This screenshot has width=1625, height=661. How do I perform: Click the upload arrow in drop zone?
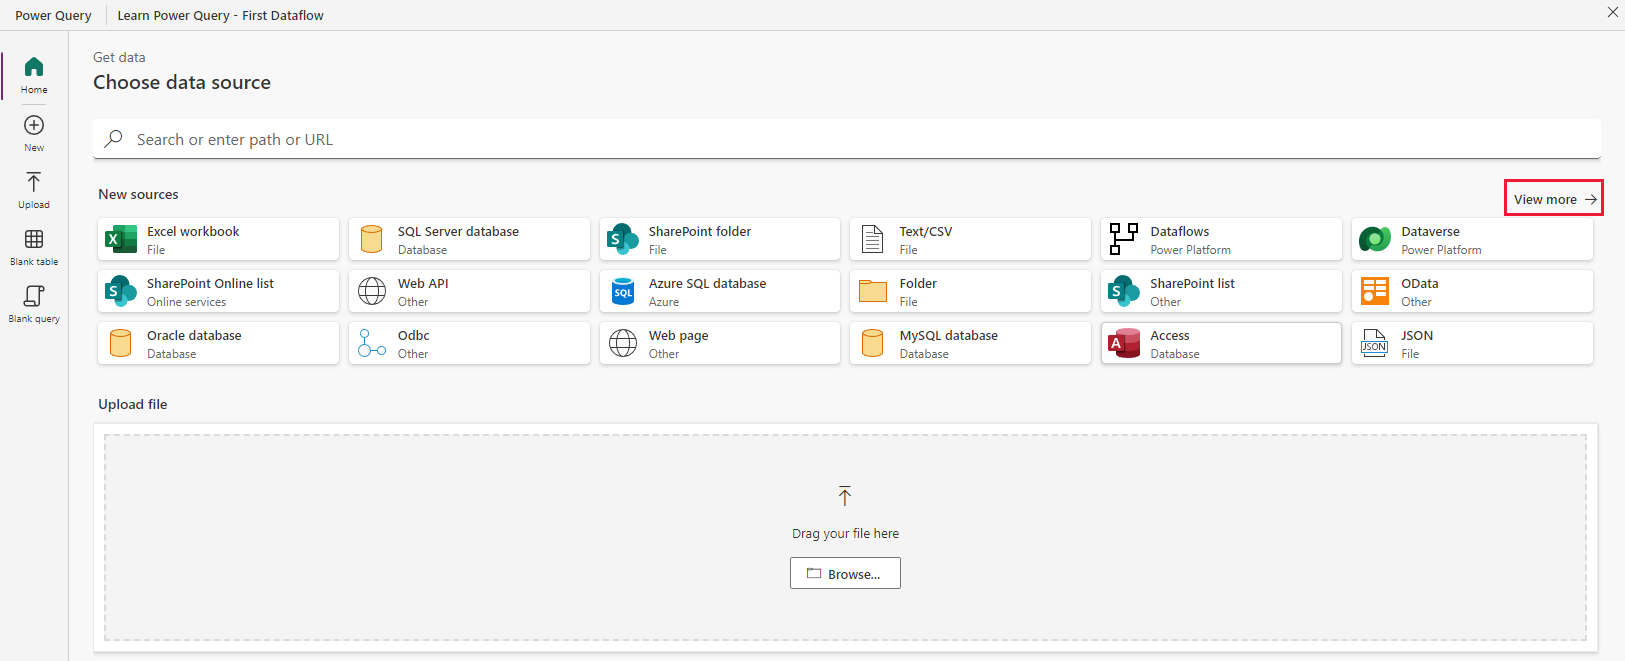tap(845, 496)
